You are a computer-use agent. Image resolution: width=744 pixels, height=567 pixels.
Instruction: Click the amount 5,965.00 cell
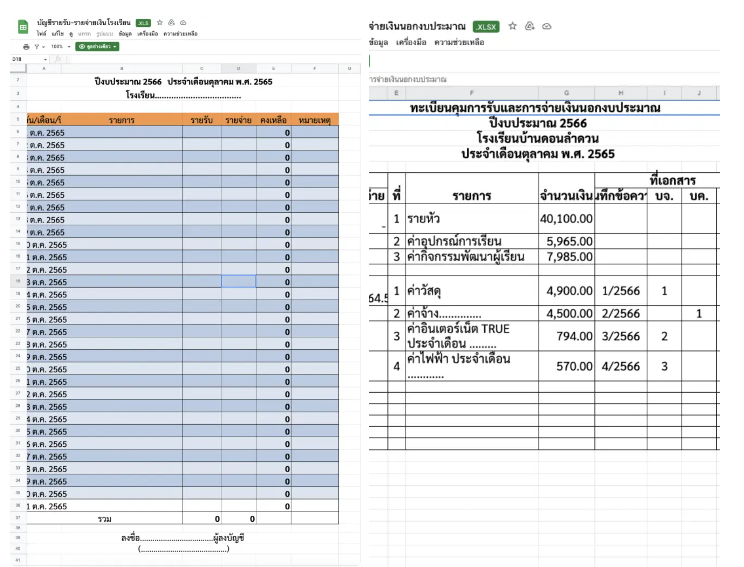567,241
